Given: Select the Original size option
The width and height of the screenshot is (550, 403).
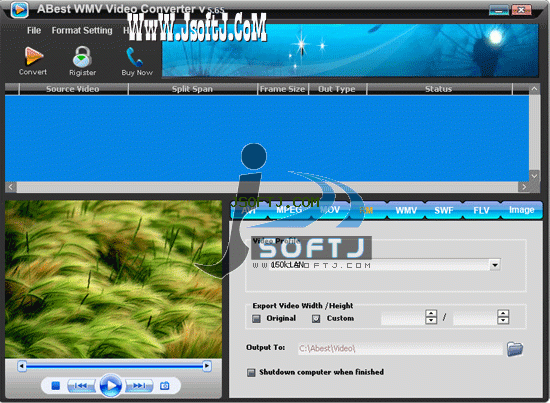Looking at the screenshot, I should click(x=256, y=318).
